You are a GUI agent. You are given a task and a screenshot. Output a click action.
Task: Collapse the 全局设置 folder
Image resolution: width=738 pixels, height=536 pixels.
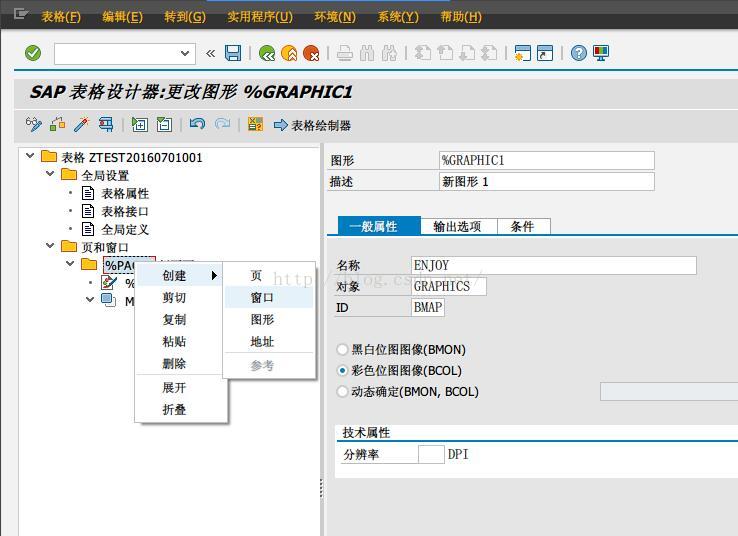pyautogui.click(x=50, y=174)
